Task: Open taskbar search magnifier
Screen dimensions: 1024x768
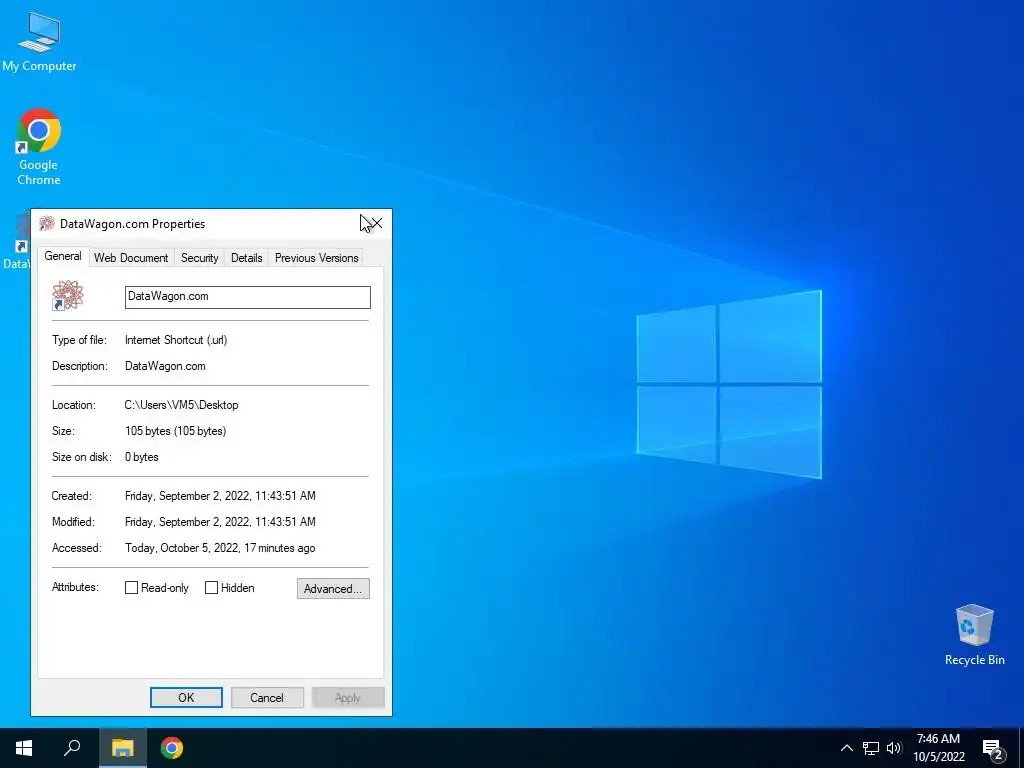Action: [72, 748]
